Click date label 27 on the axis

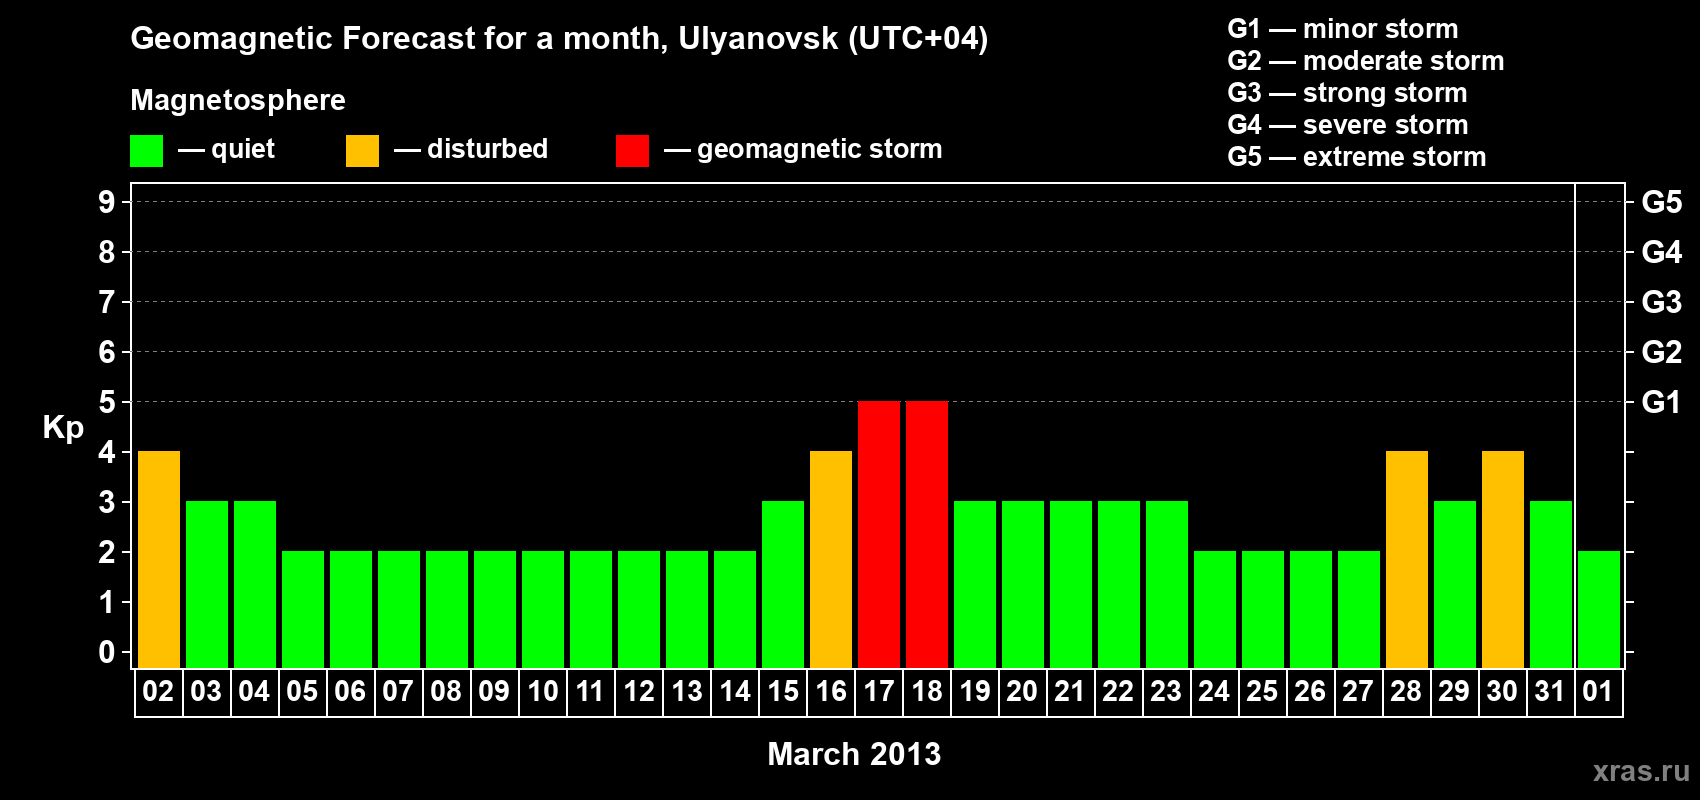pyautogui.click(x=1358, y=691)
